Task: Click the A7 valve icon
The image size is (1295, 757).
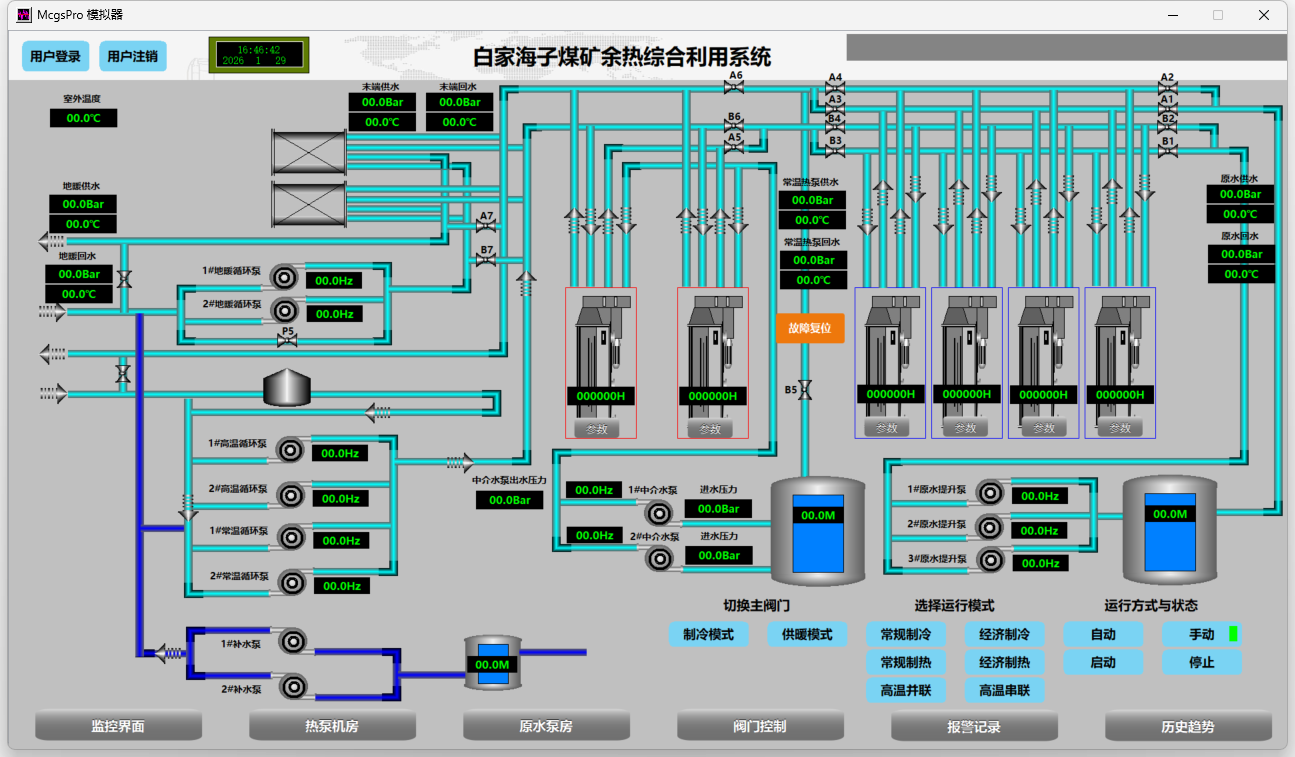Action: click(487, 228)
